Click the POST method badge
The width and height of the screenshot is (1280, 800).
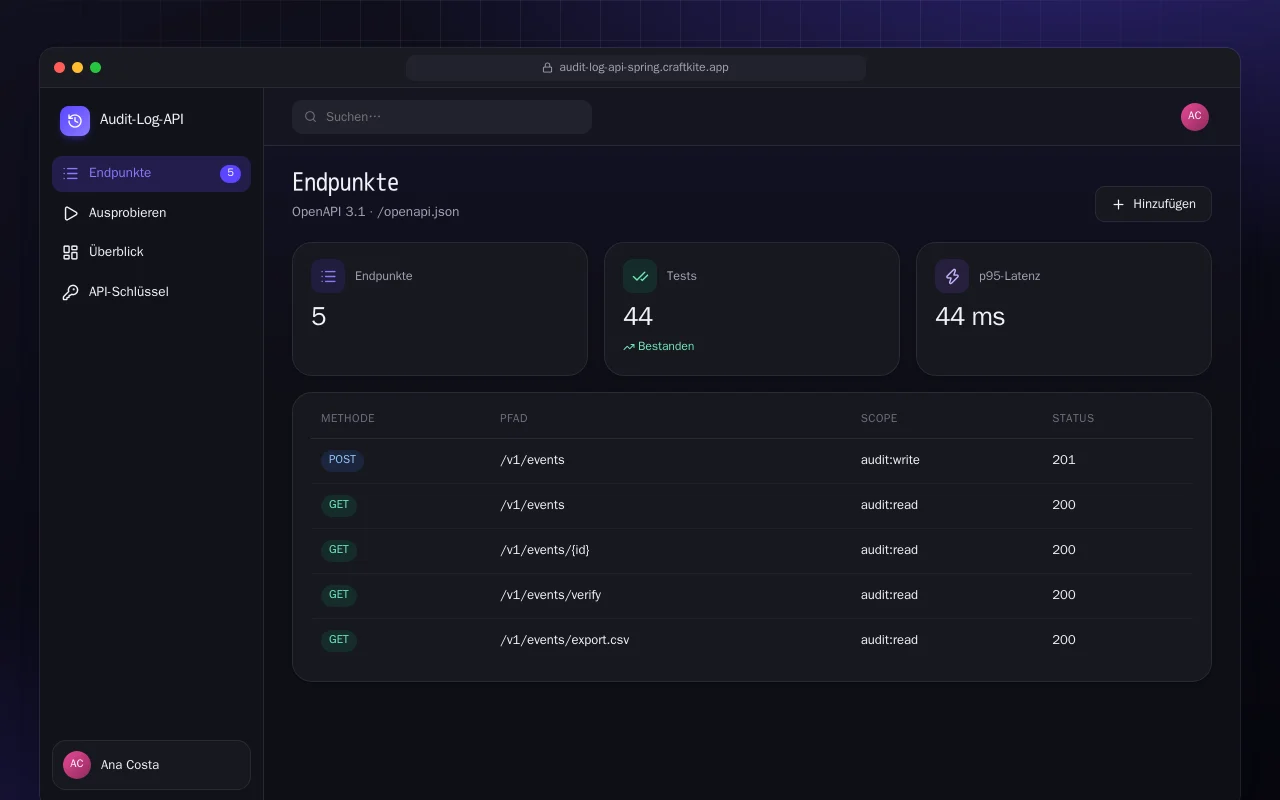click(x=342, y=460)
